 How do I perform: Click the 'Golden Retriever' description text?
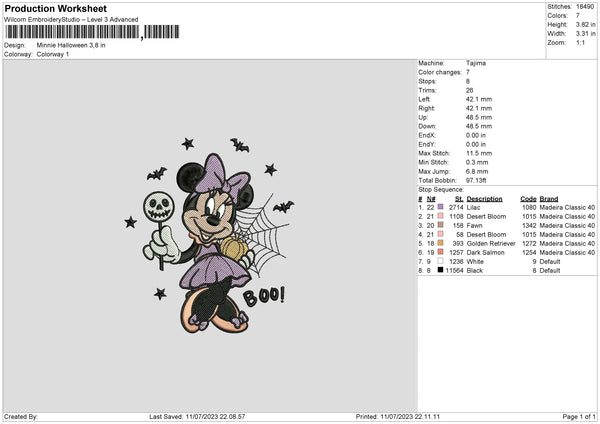(x=491, y=243)
